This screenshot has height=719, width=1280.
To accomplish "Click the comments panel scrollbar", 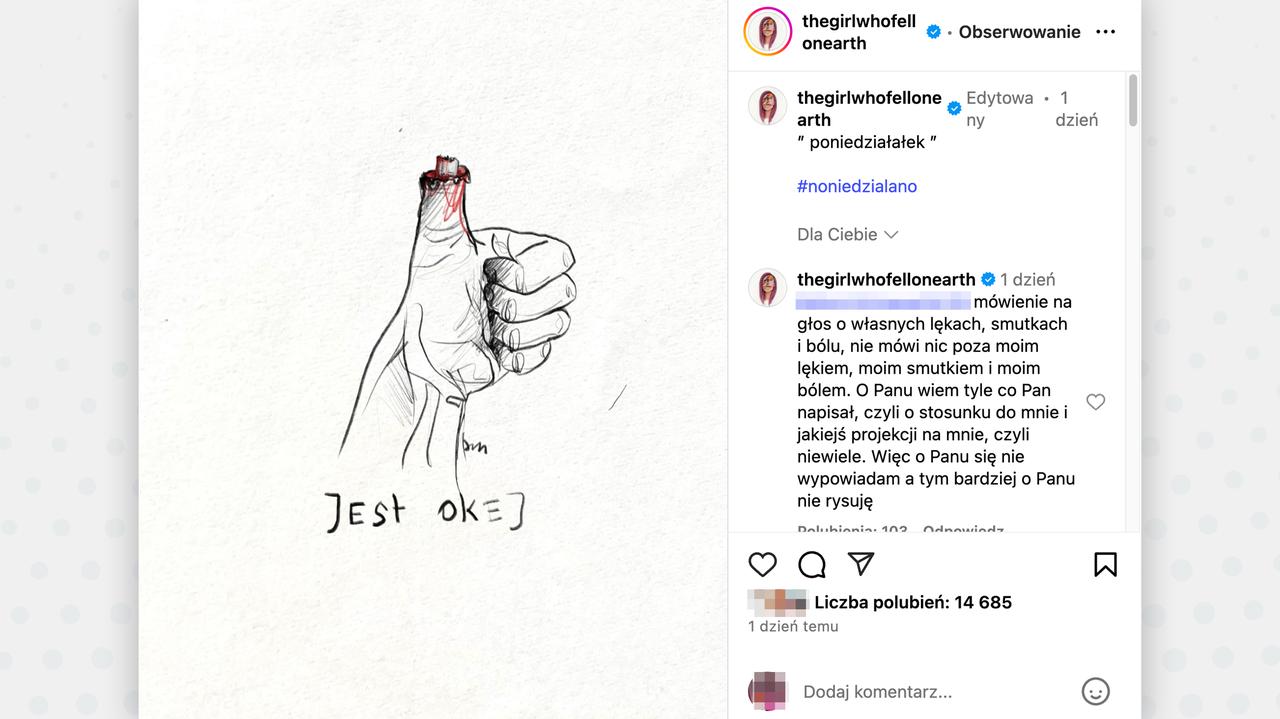I will coord(1133,100).
